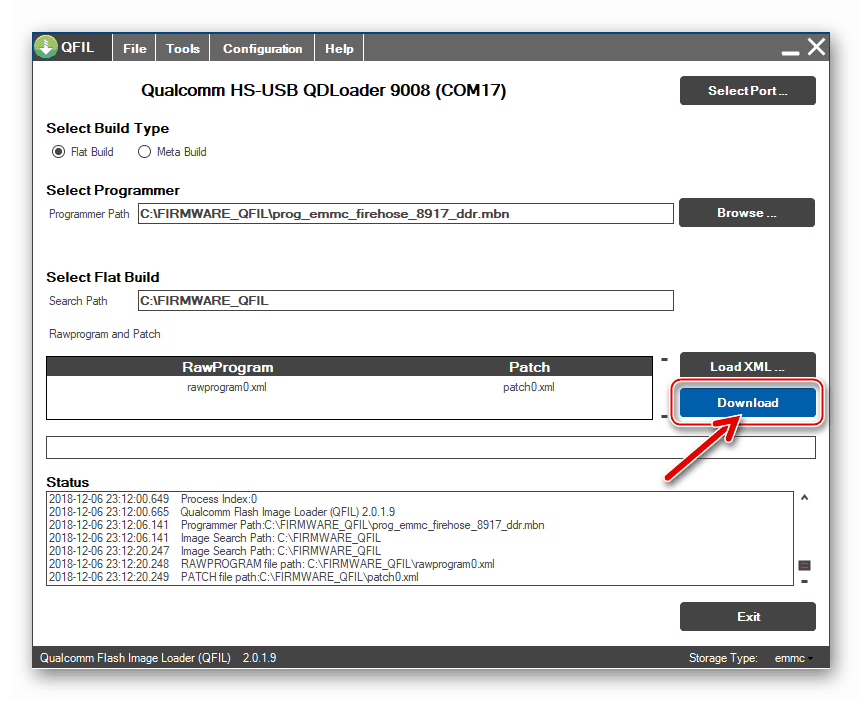Open the File menu

(135, 48)
